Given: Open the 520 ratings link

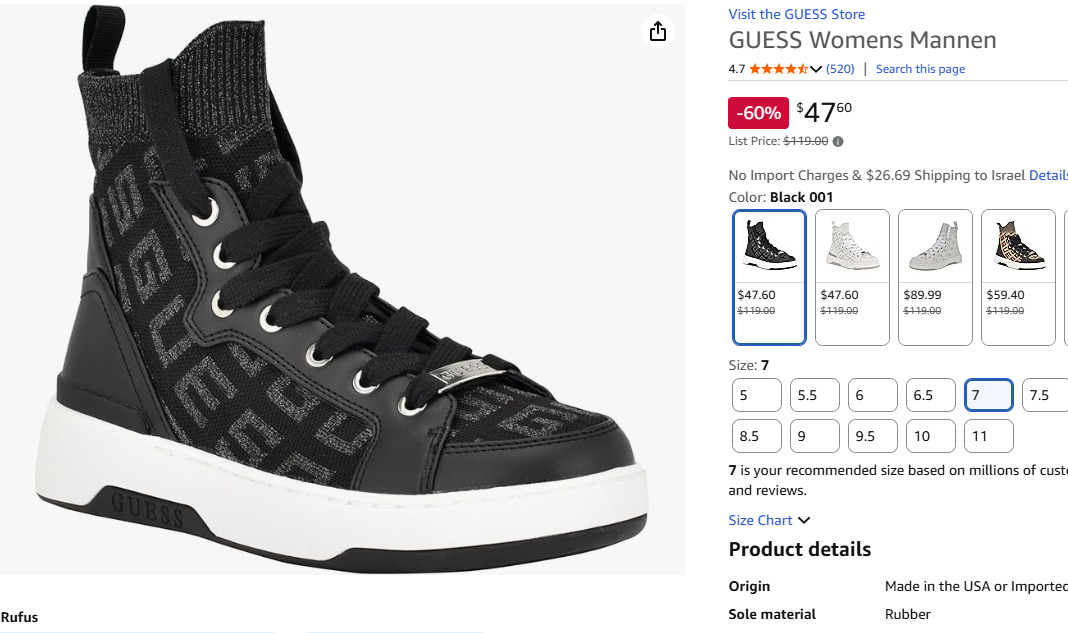Looking at the screenshot, I should point(840,69).
